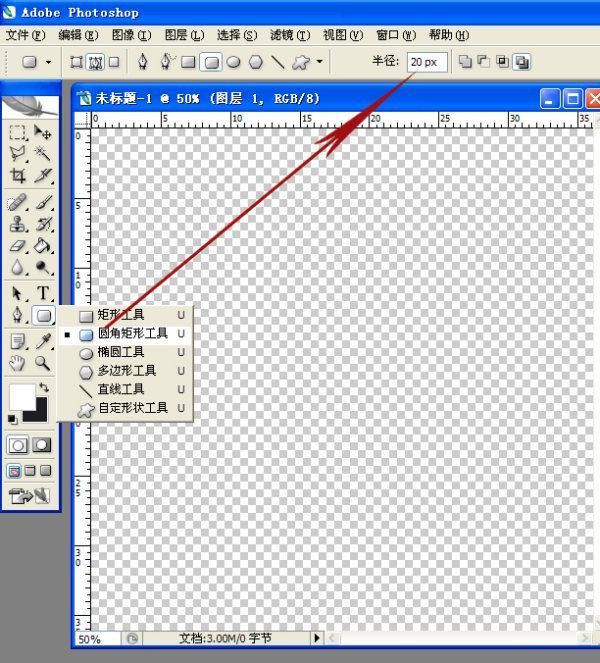Open the 选择(S) menu
The width and height of the screenshot is (600, 663).
click(x=237, y=35)
